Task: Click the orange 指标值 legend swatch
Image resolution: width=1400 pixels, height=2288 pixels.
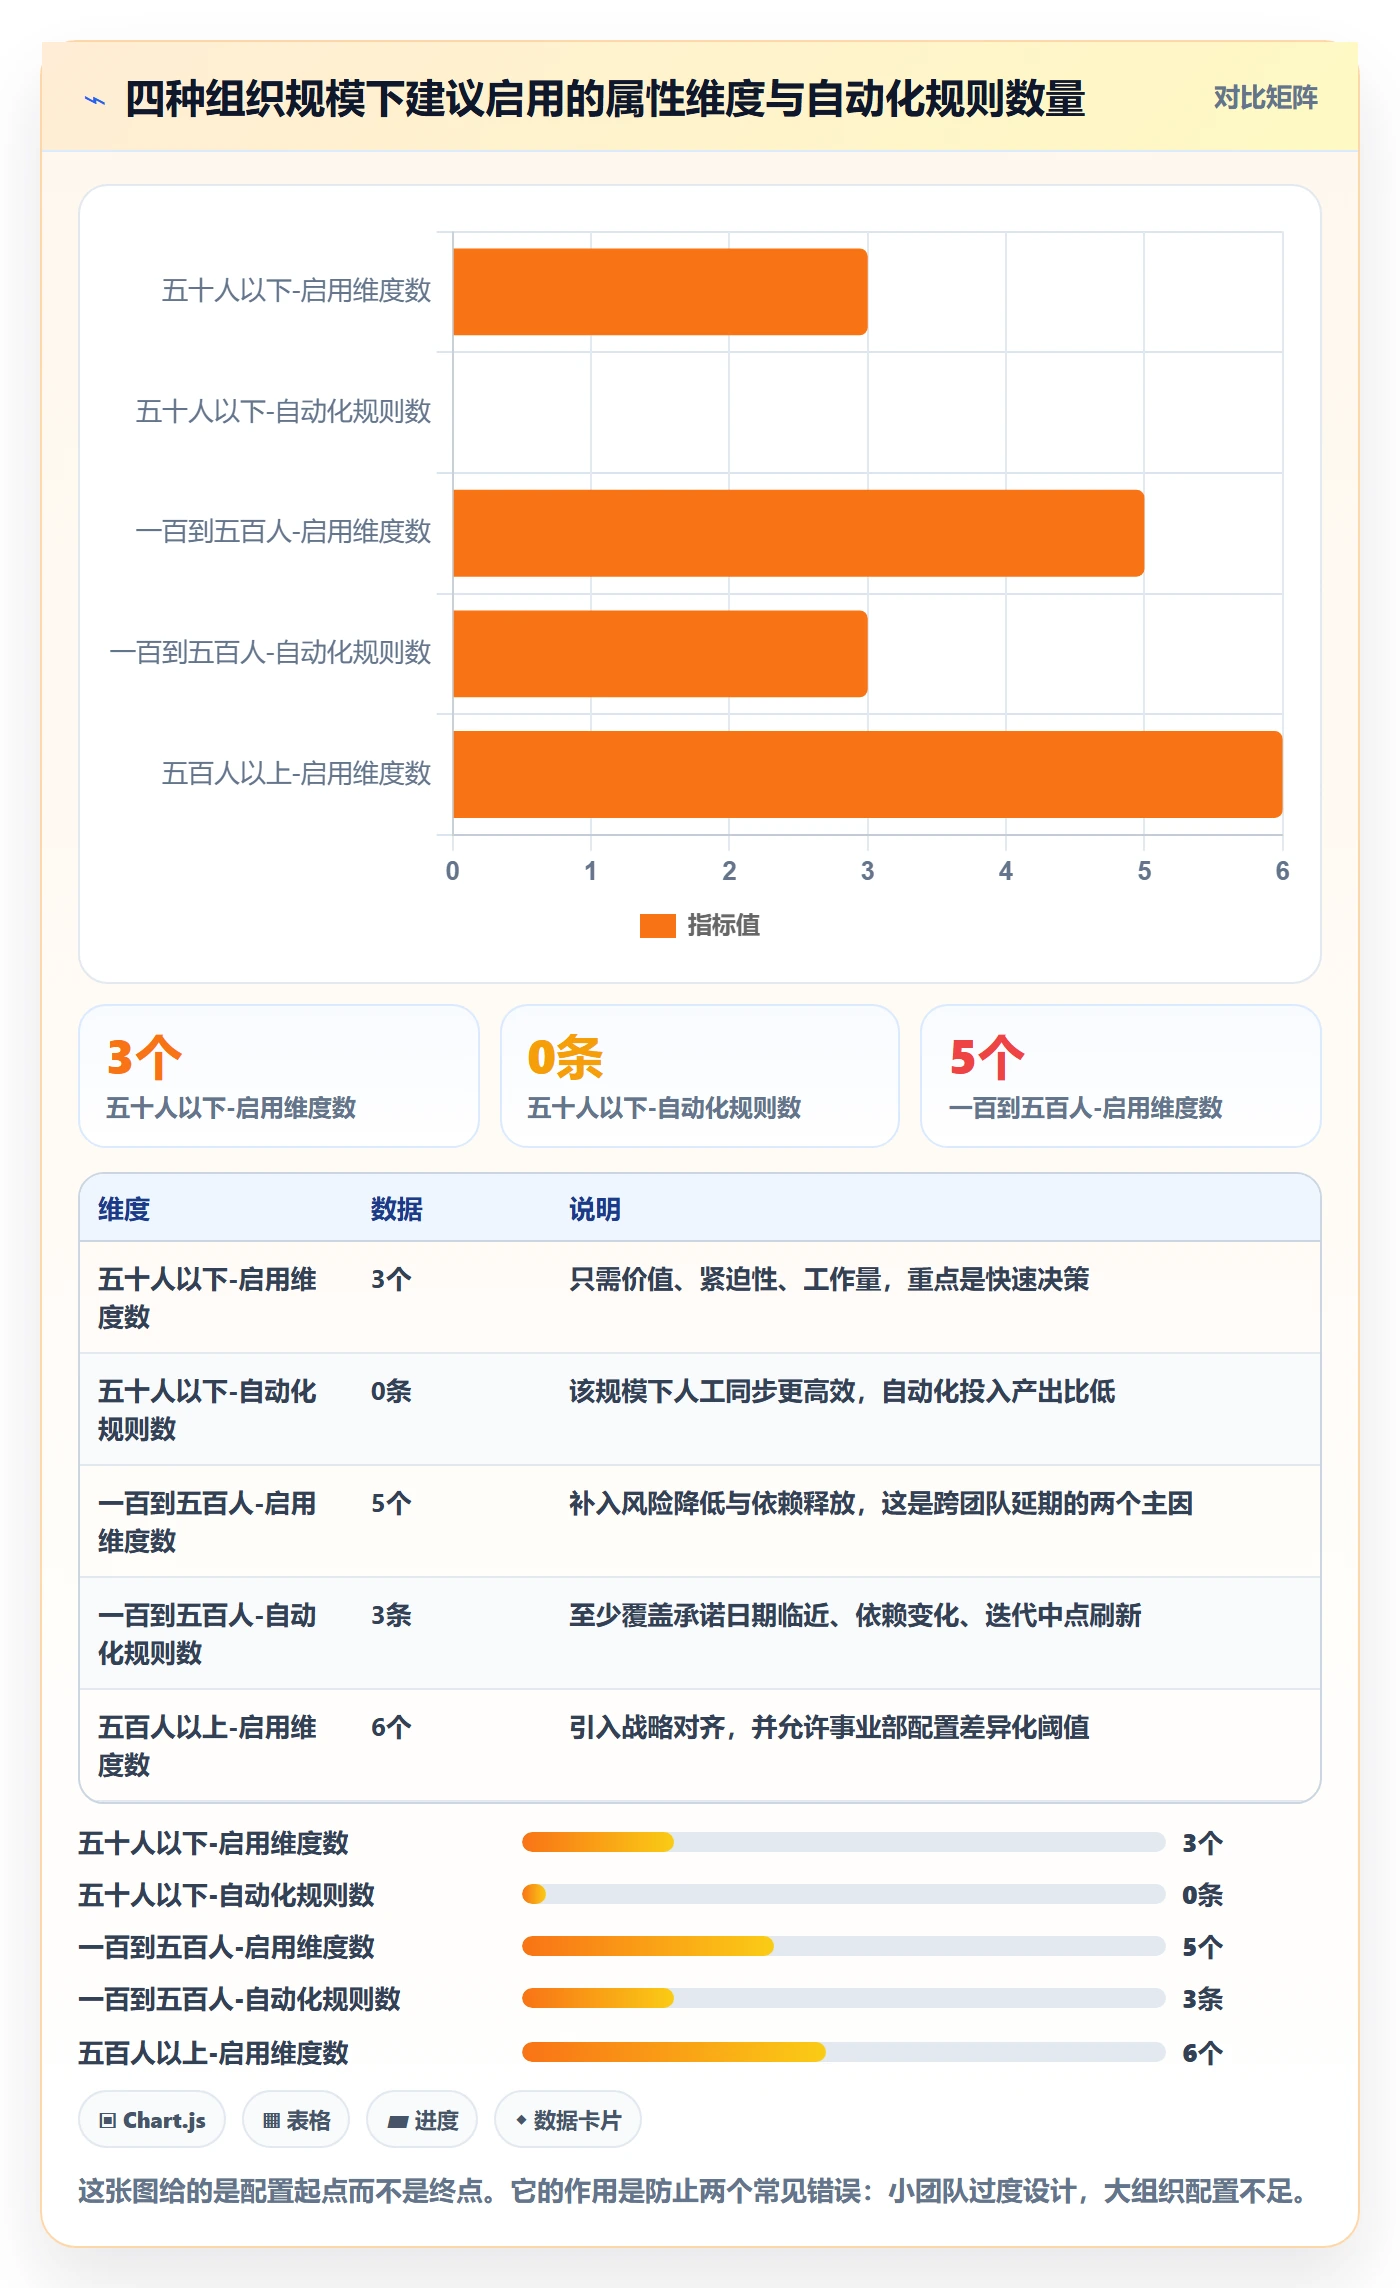Action: [x=657, y=926]
